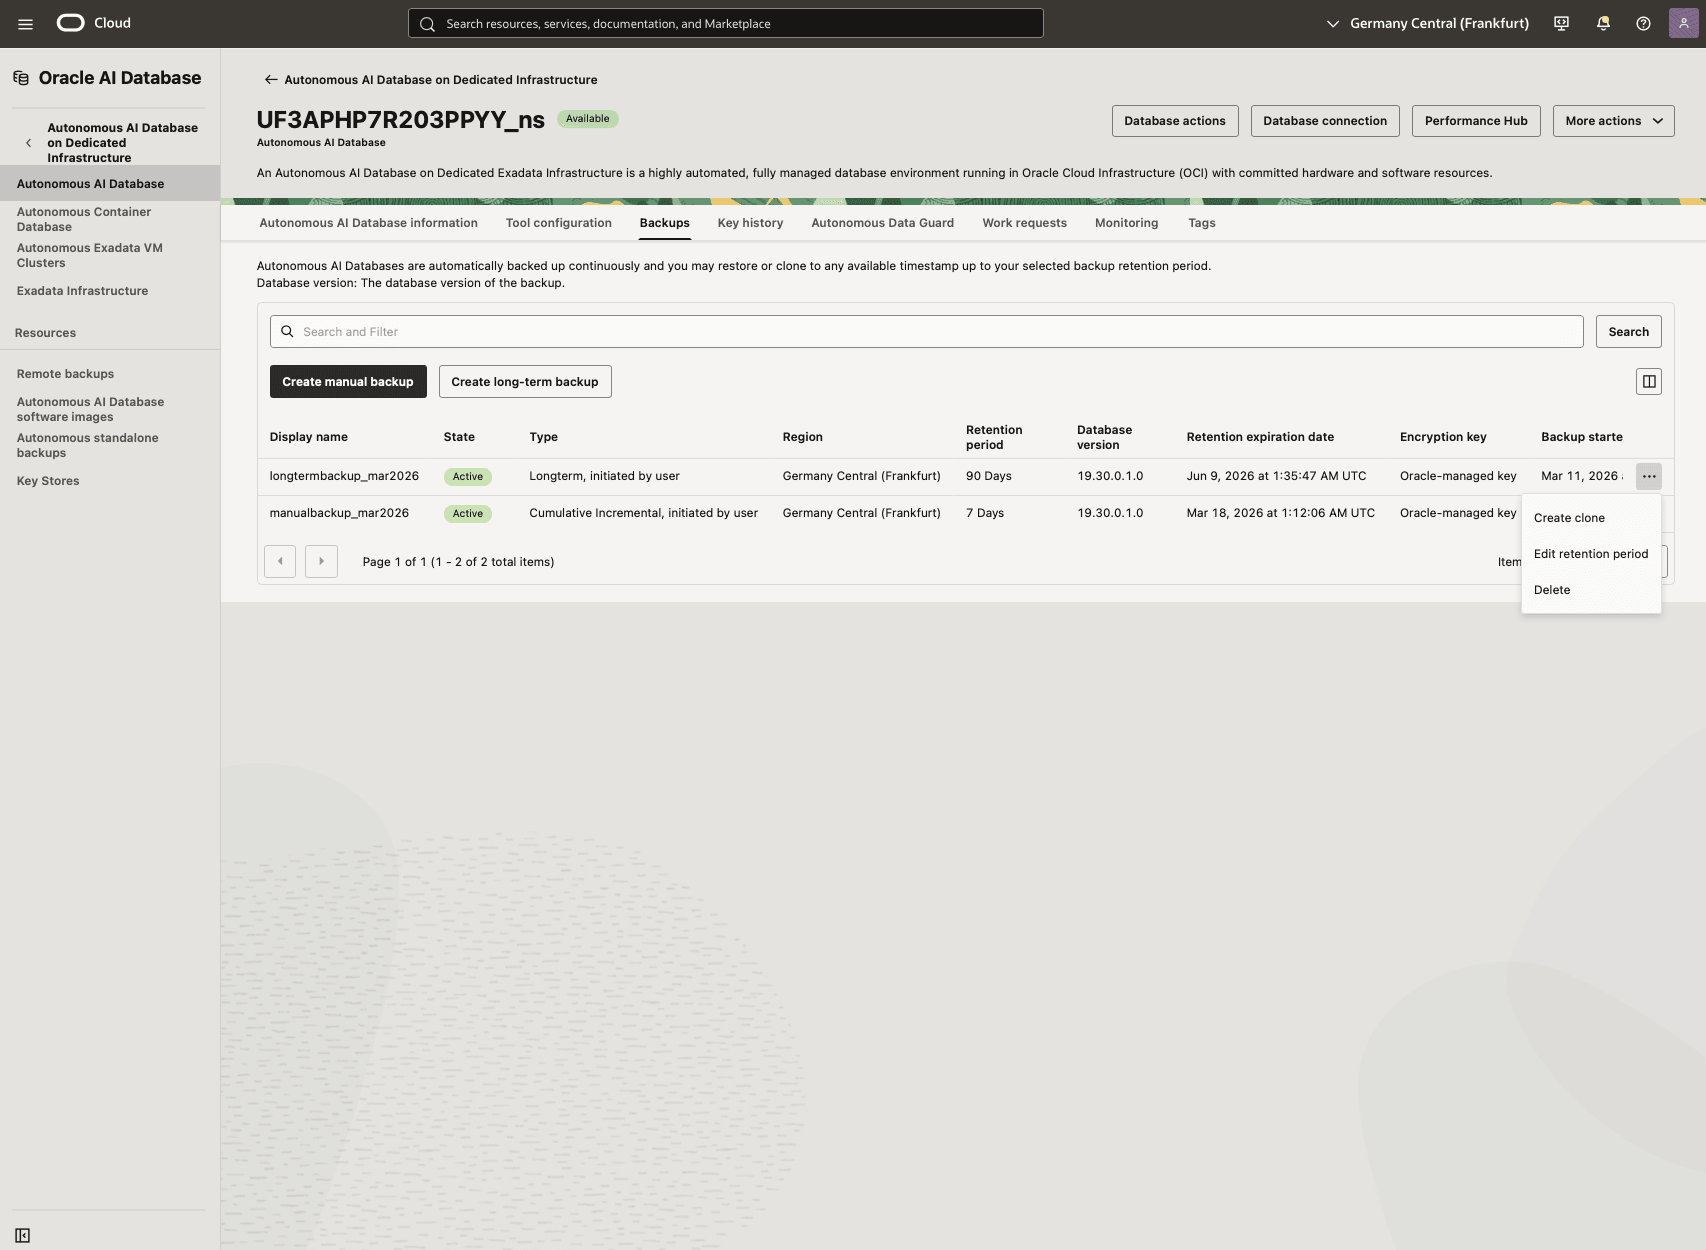The height and width of the screenshot is (1250, 1706).
Task: Switch to the Tags tab
Action: coord(1201,223)
